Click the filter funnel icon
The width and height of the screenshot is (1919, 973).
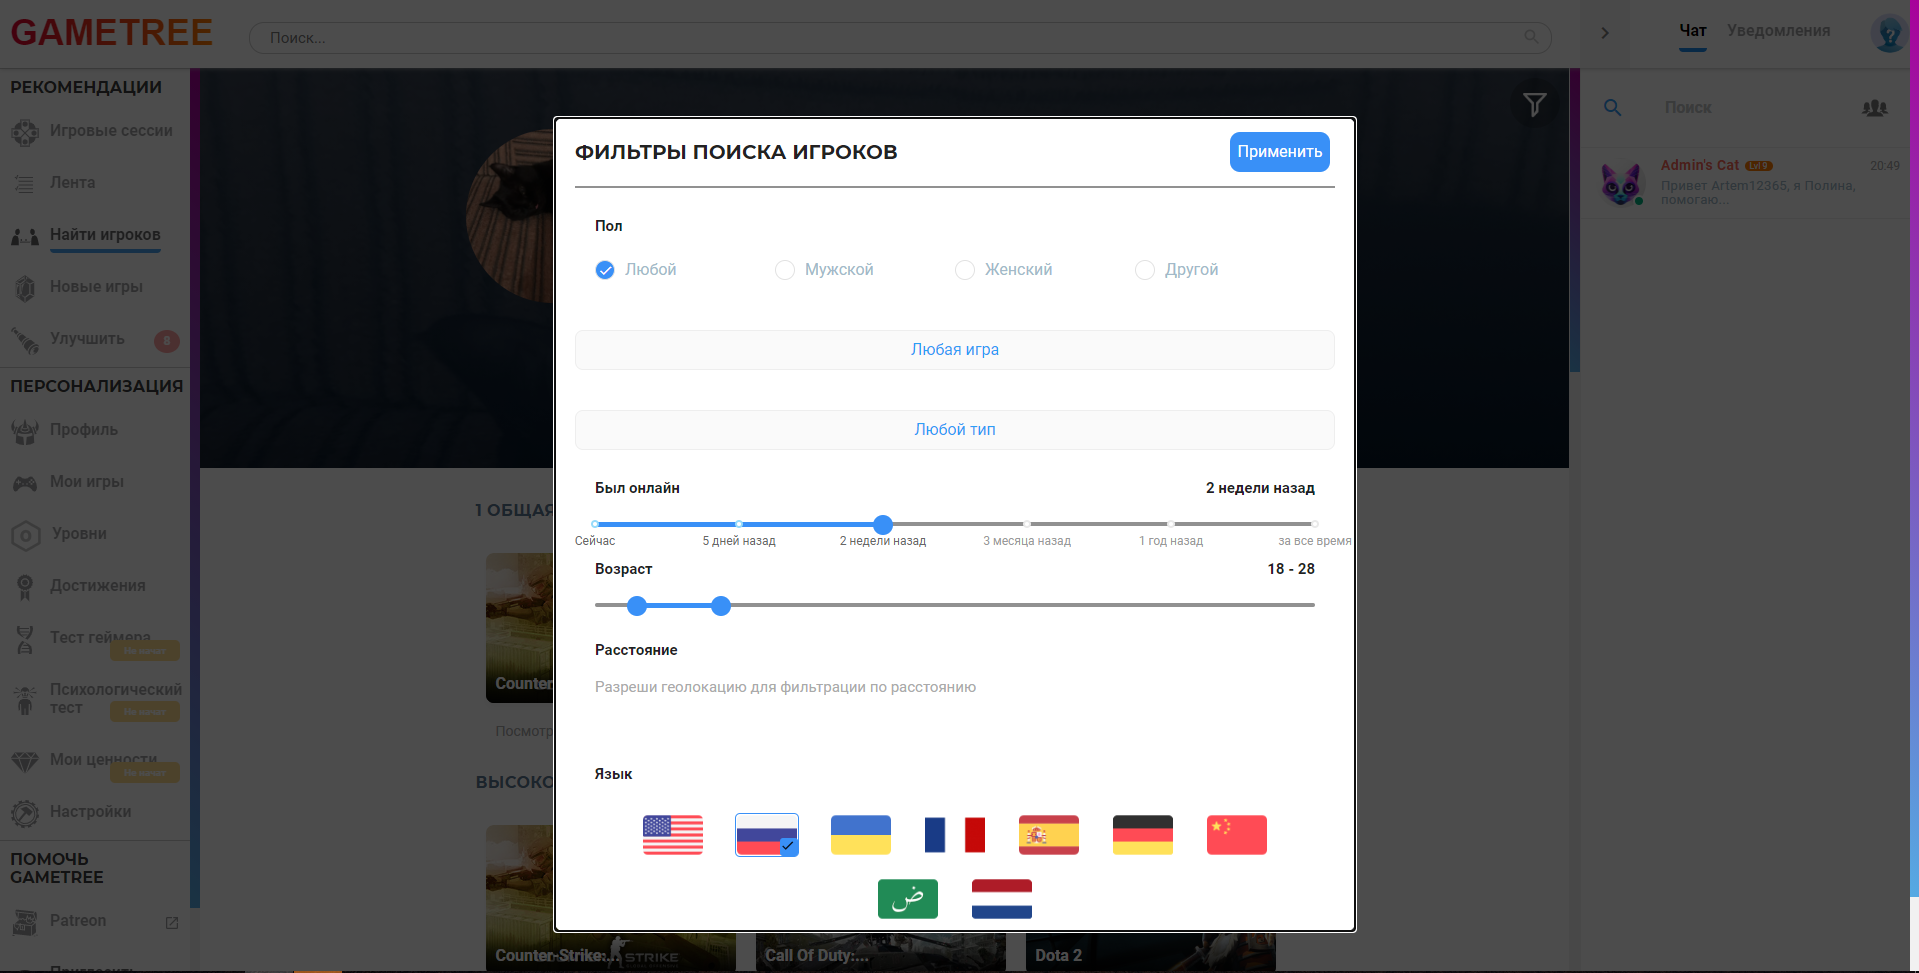pyautogui.click(x=1534, y=104)
